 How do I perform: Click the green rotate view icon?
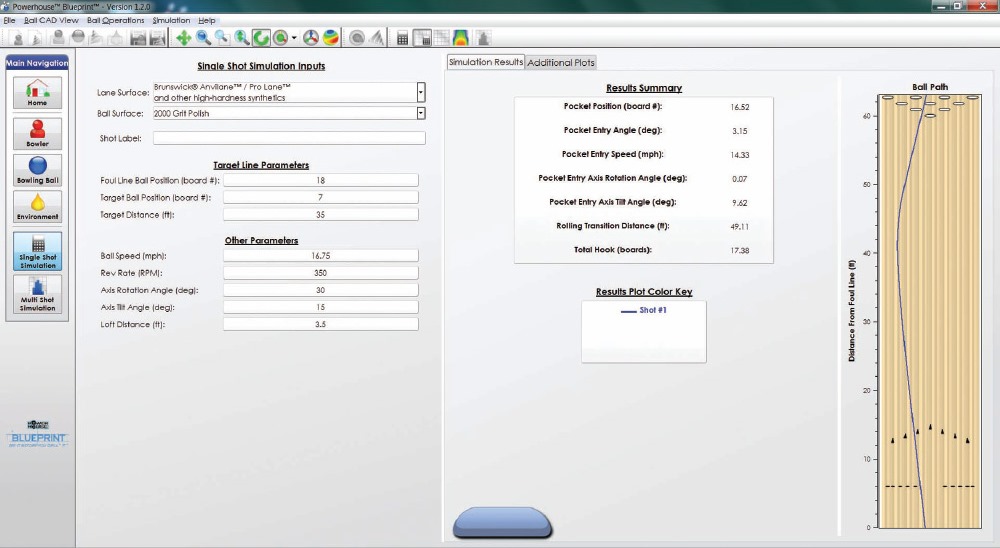[261, 38]
